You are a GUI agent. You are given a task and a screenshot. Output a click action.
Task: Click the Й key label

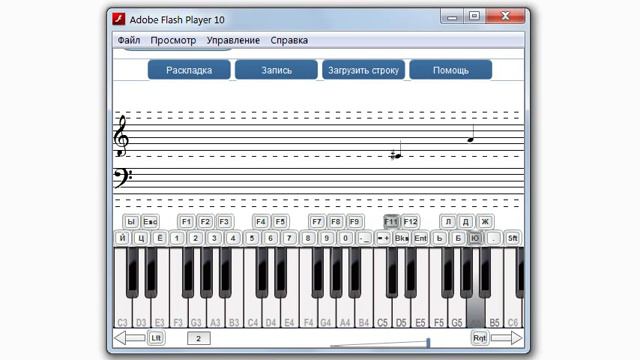pyautogui.click(x=122, y=238)
